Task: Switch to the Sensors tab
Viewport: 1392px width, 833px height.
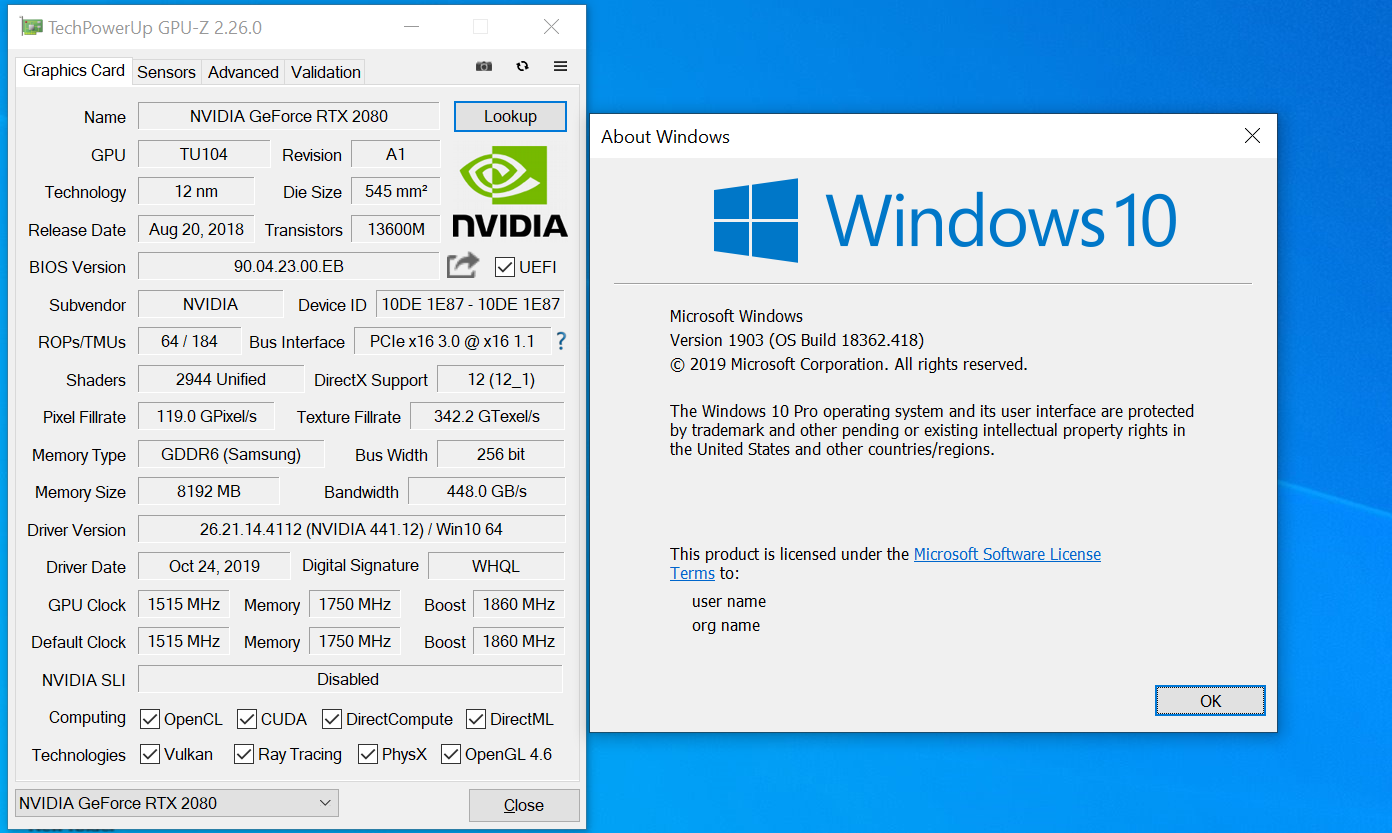Action: click(166, 72)
